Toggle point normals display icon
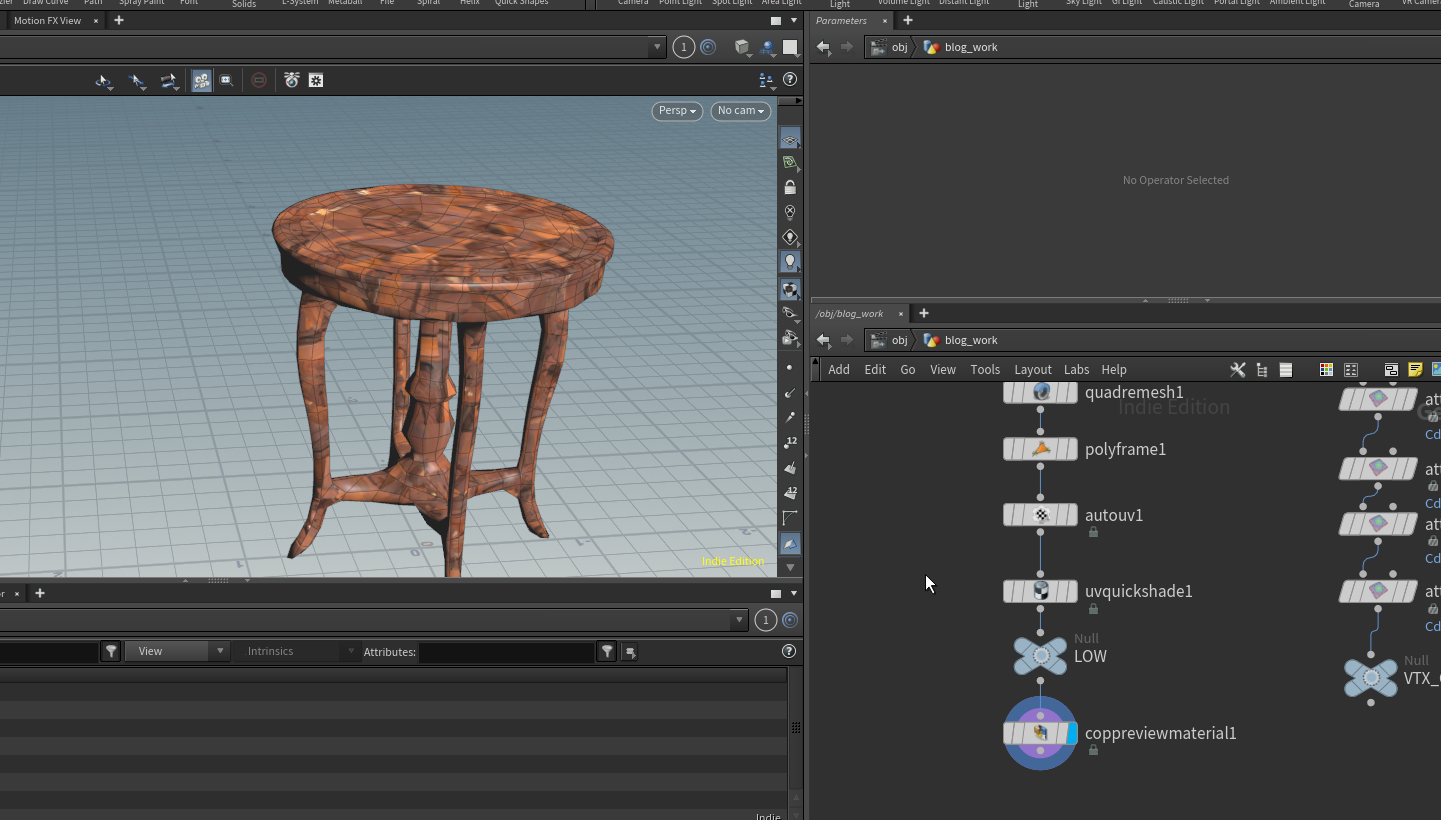Viewport: 1441px width, 820px height. tap(790, 393)
